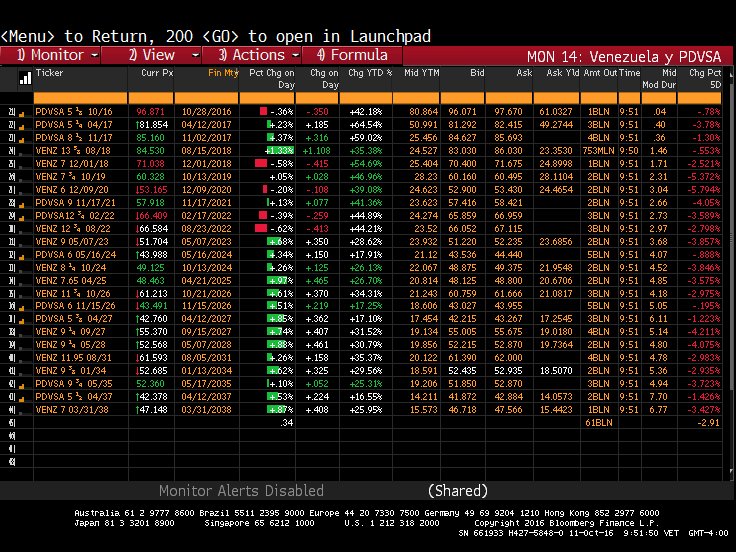Select the VENZ 7 03/31/38 ticker

pos(72,410)
